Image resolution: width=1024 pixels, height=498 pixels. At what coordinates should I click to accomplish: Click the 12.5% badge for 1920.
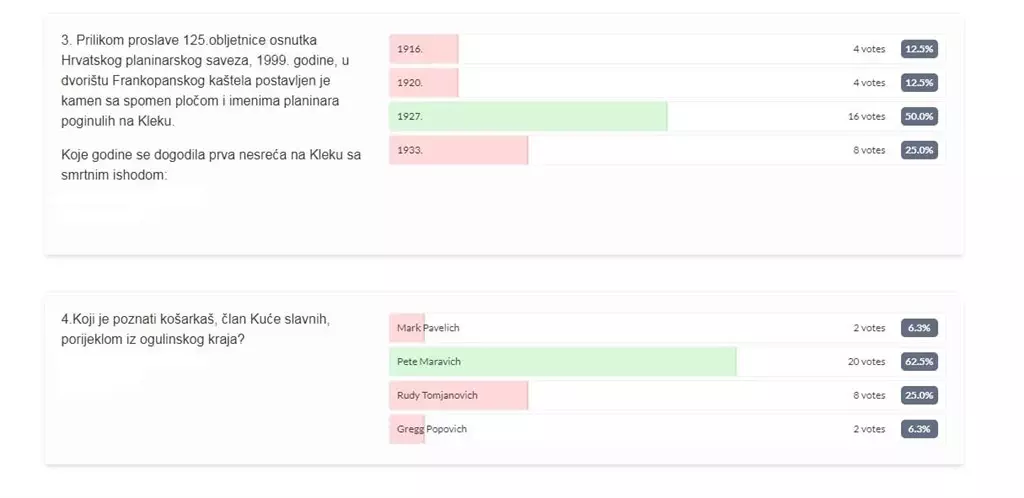tap(919, 83)
